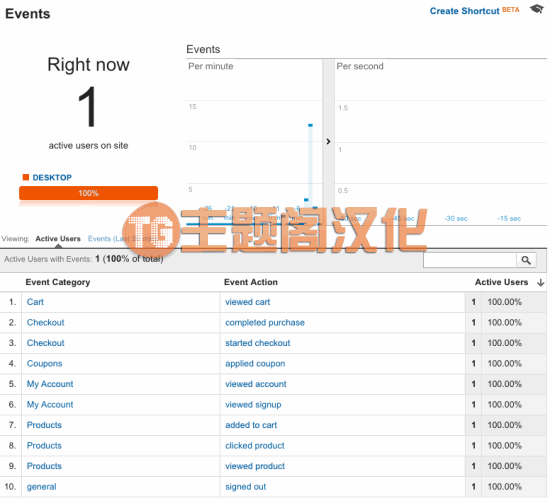The image size is (550, 503).
Task: Click the tallest per-minute chart bar
Action: click(310, 174)
